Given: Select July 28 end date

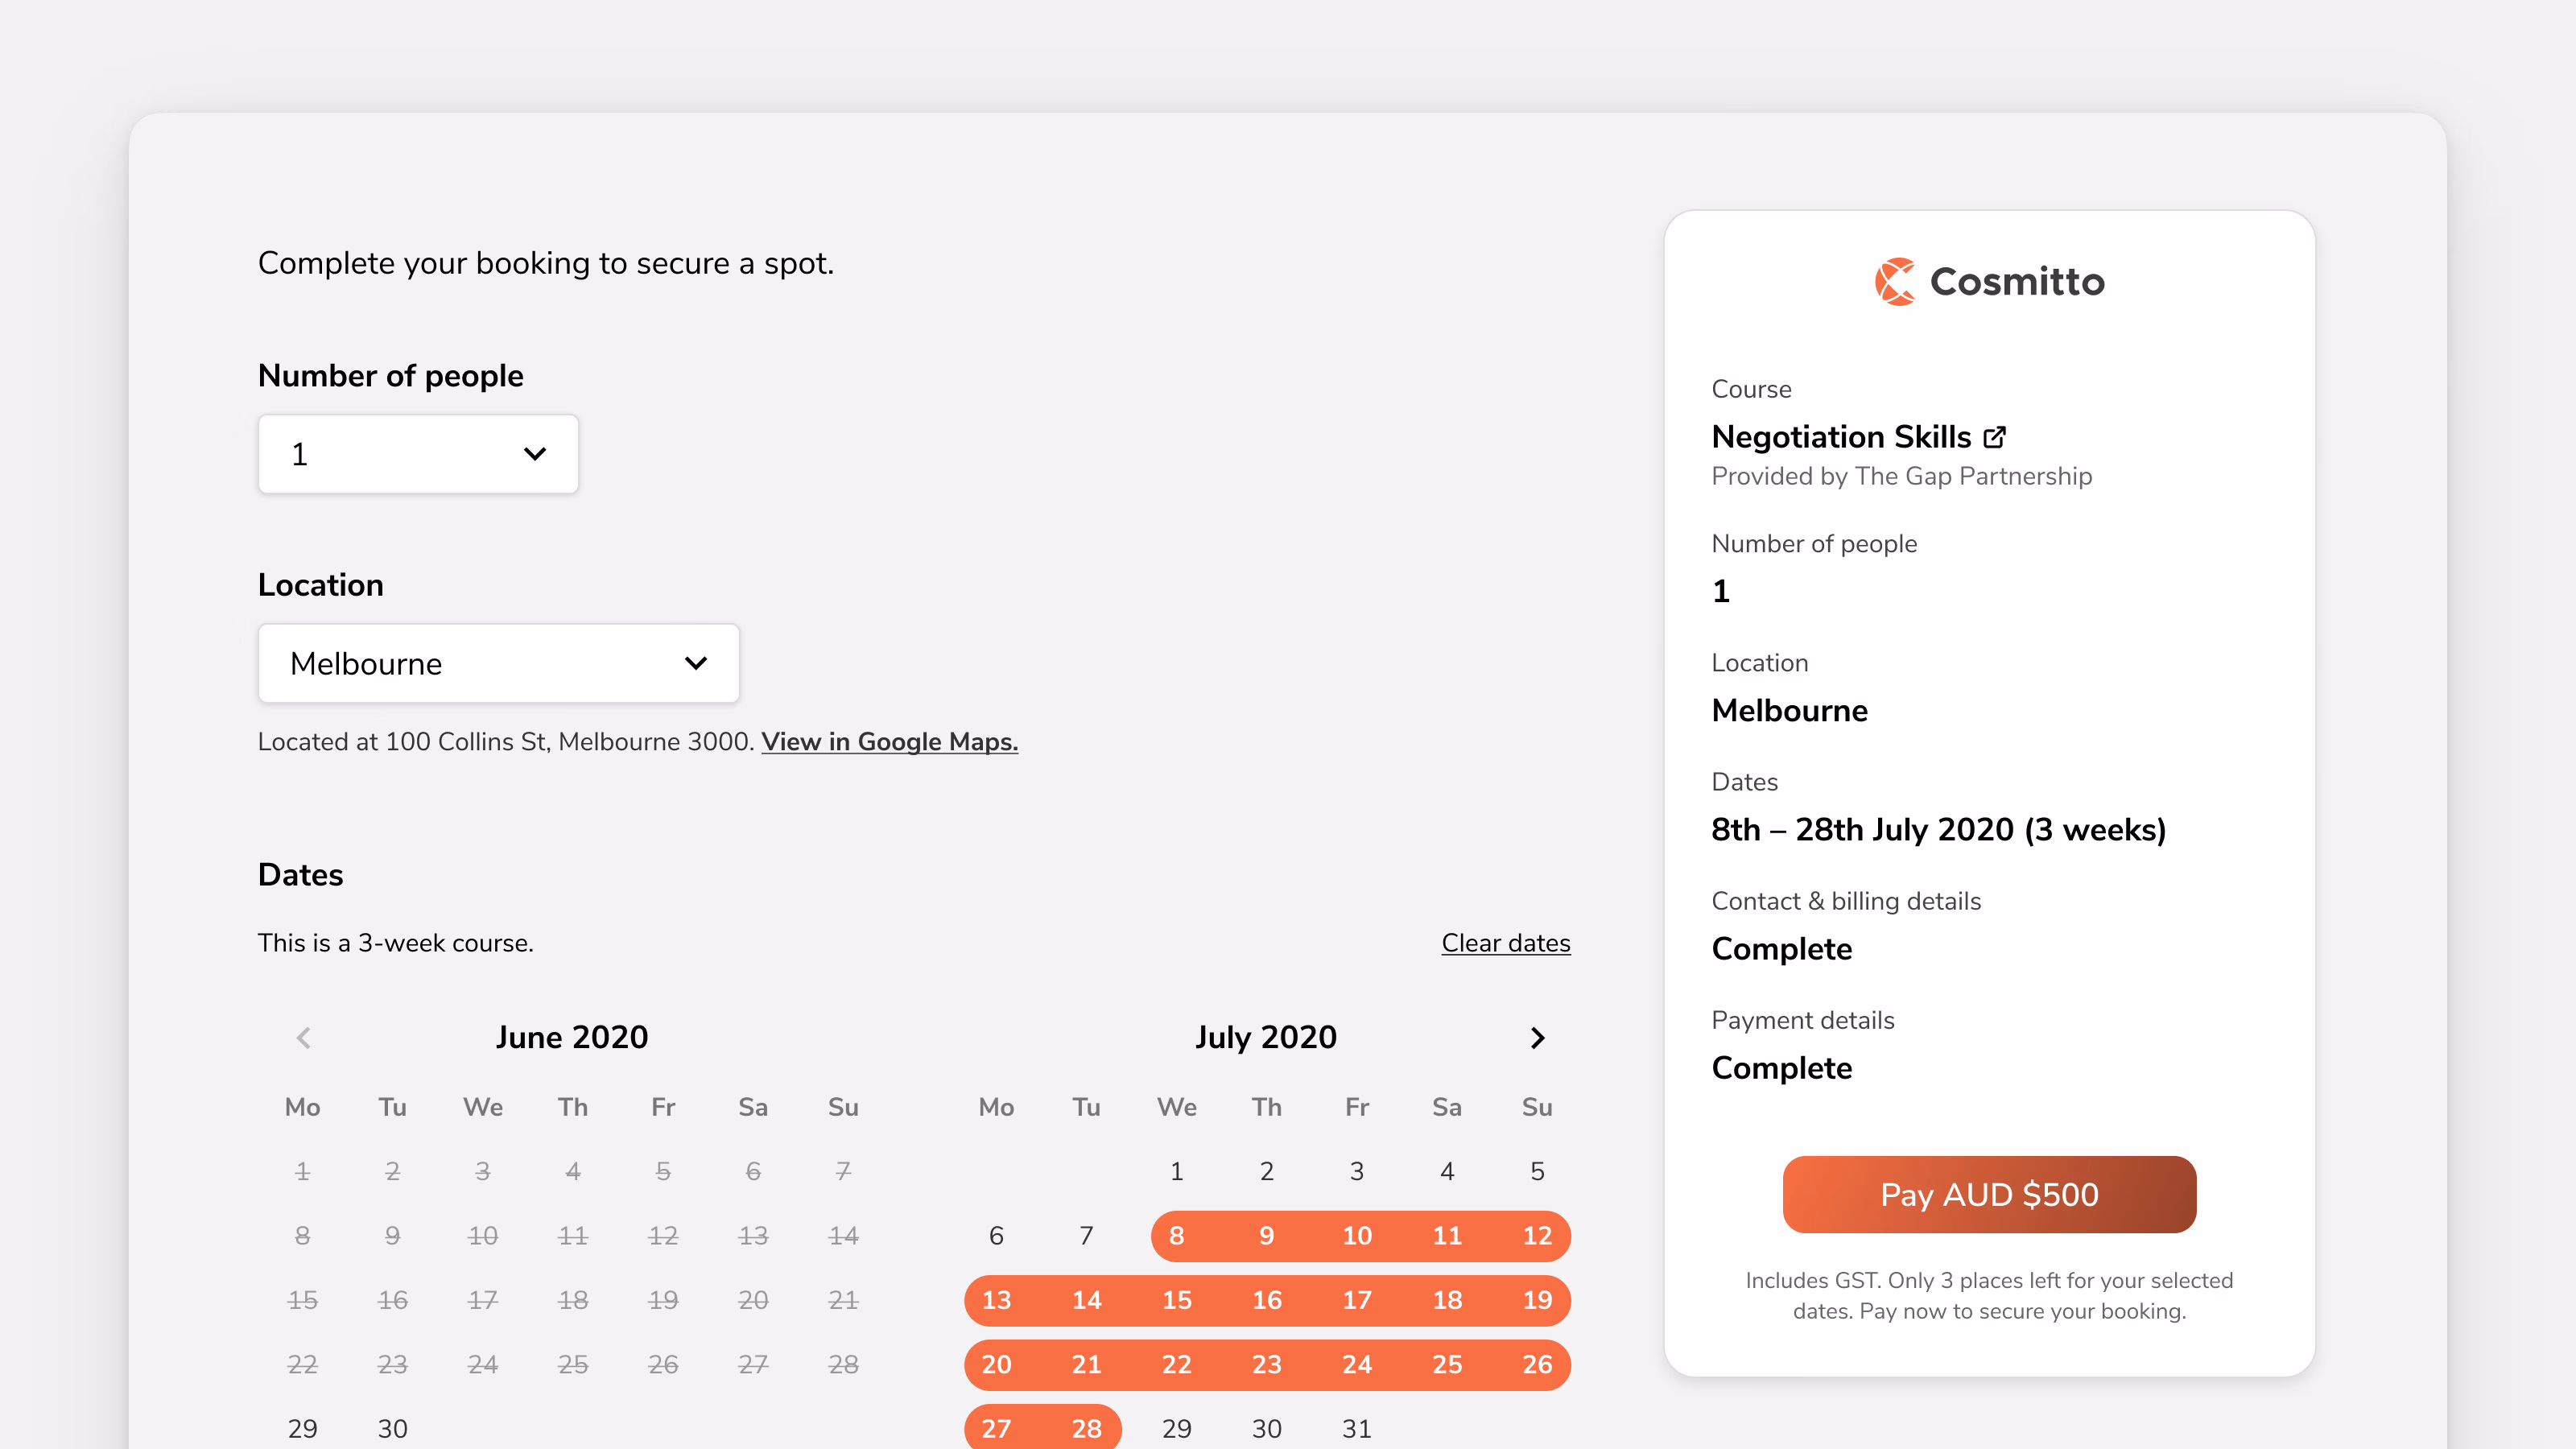Looking at the screenshot, I should 1086,1428.
